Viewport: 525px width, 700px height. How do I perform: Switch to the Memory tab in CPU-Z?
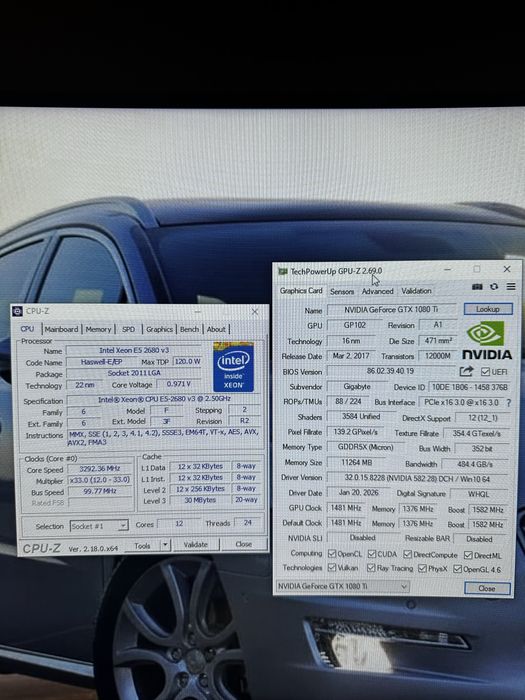[x=98, y=329]
